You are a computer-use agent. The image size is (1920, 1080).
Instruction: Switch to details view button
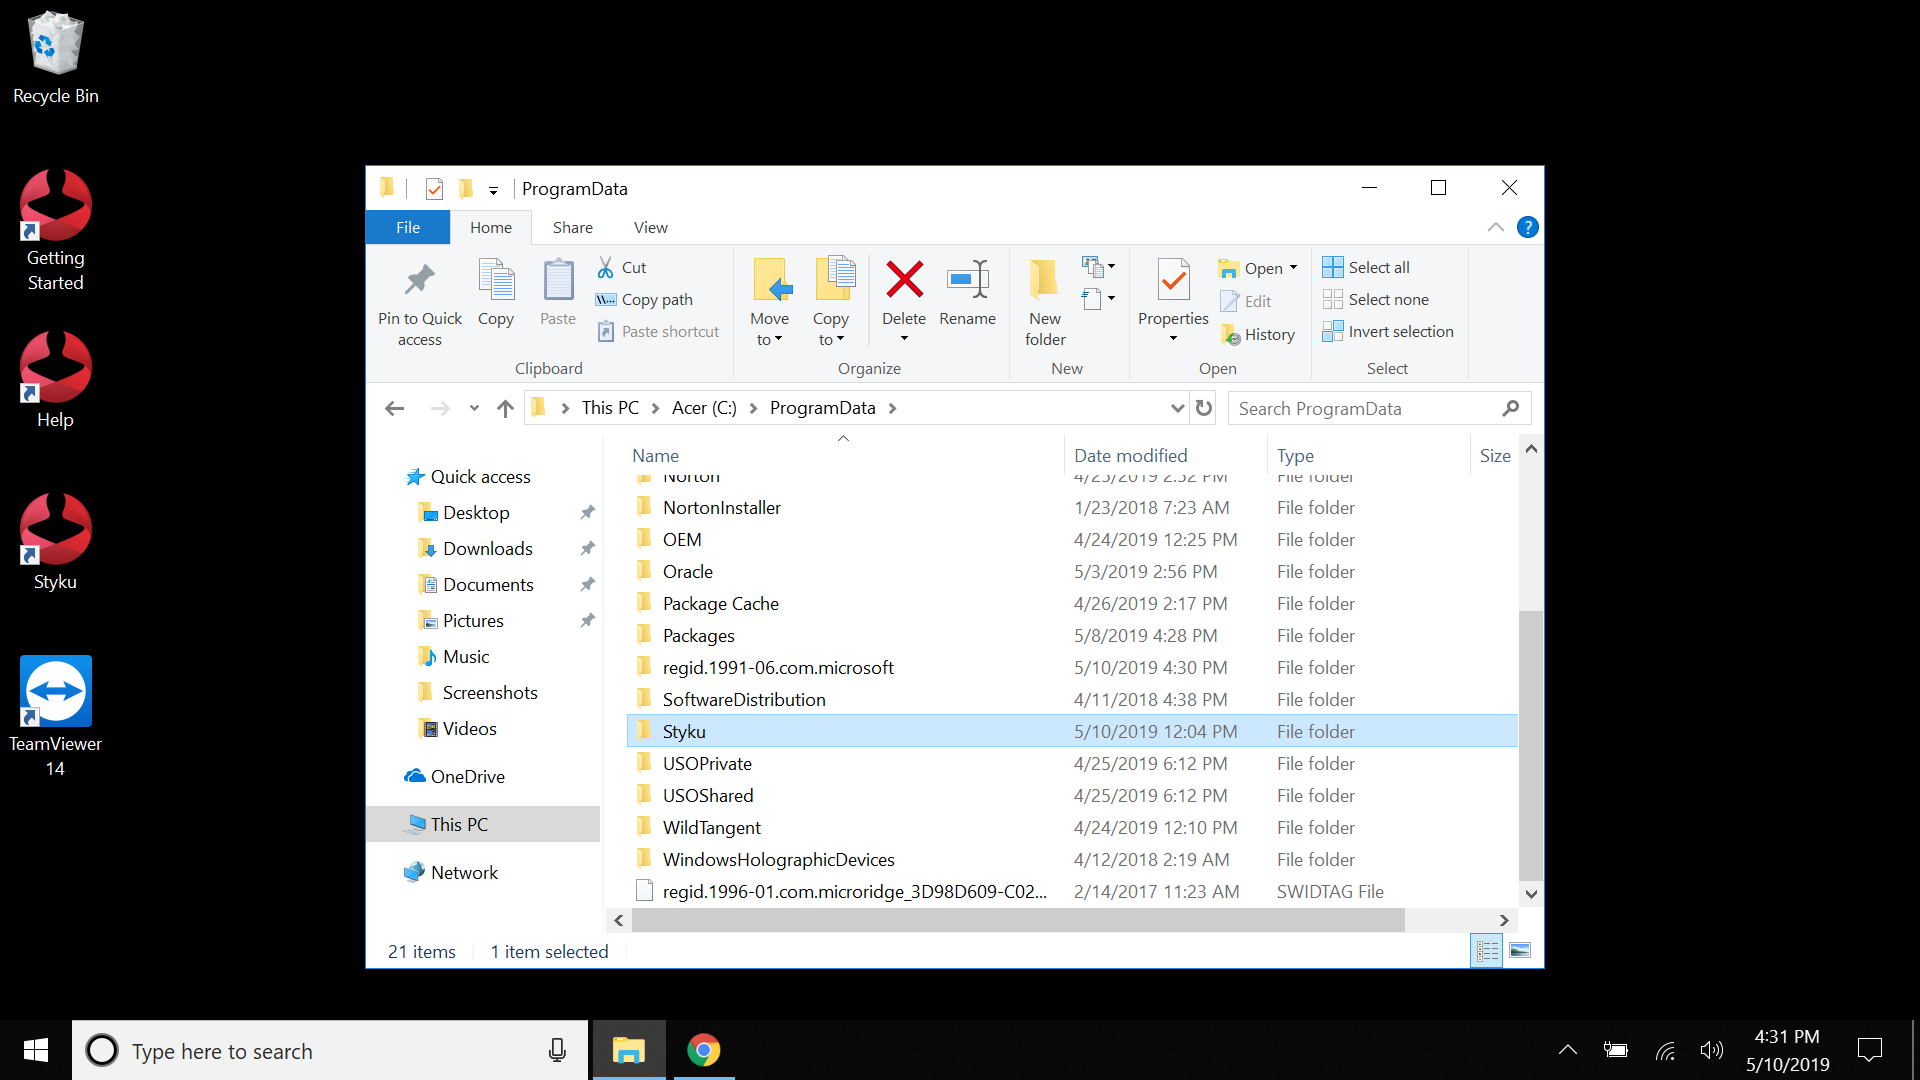pos(1487,951)
